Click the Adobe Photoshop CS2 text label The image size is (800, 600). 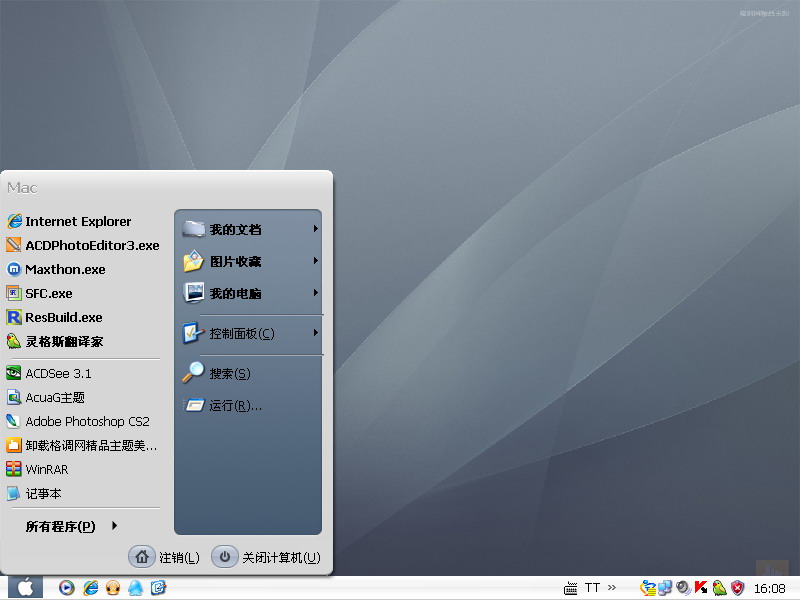click(x=87, y=421)
